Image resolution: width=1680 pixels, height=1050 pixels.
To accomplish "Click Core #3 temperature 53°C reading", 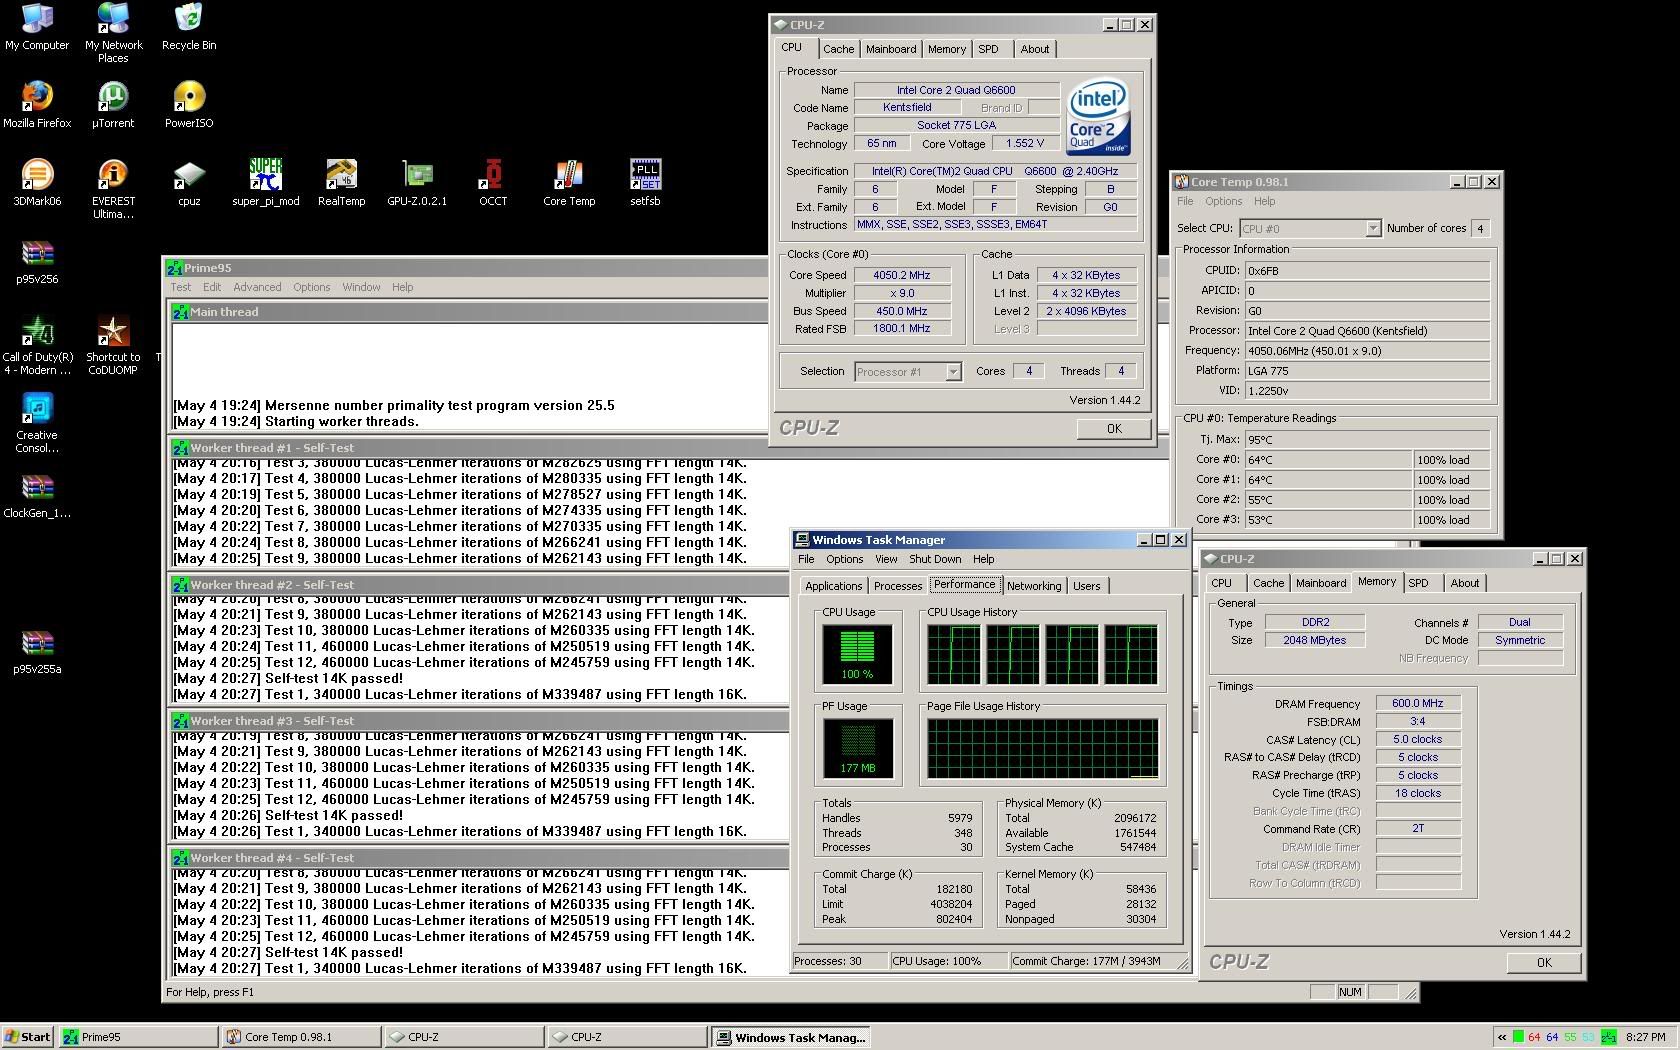I will (x=1327, y=520).
